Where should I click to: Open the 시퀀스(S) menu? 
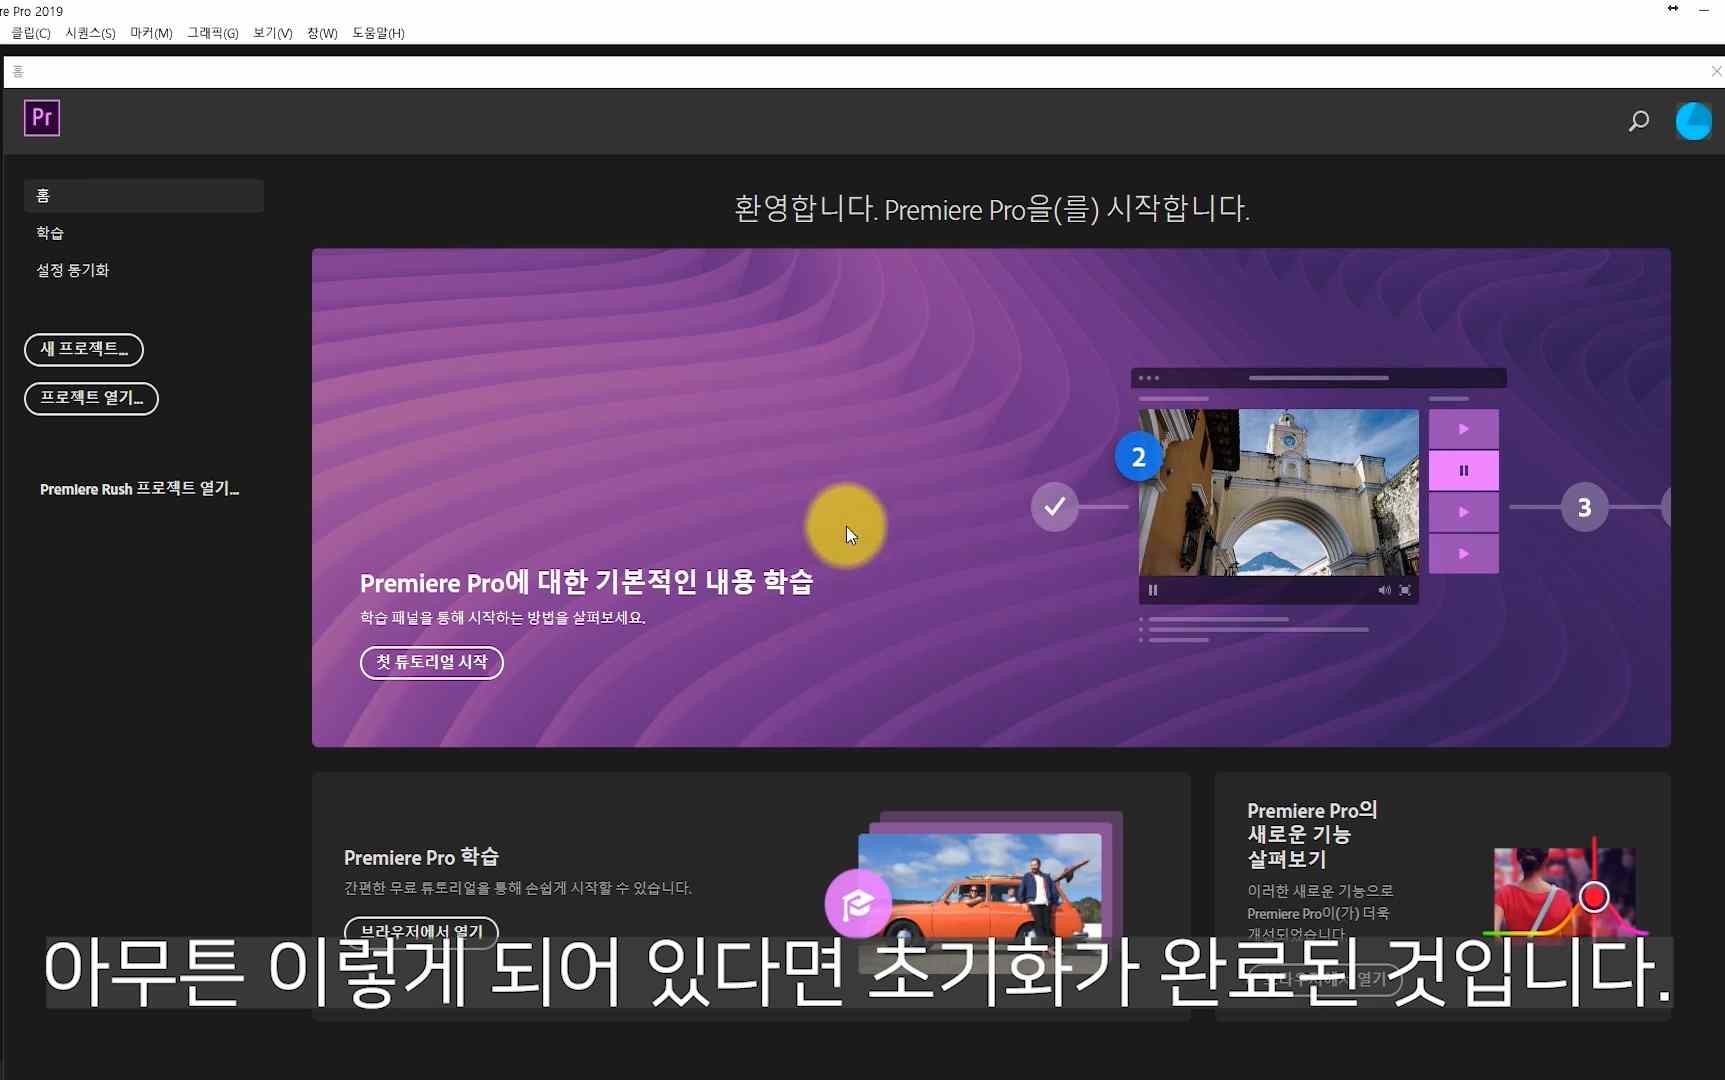(x=90, y=33)
